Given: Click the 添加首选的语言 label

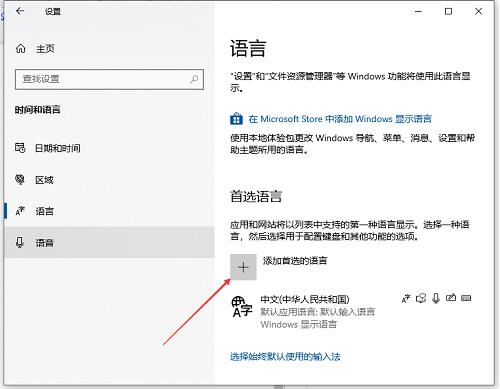Looking at the screenshot, I should [295, 260].
